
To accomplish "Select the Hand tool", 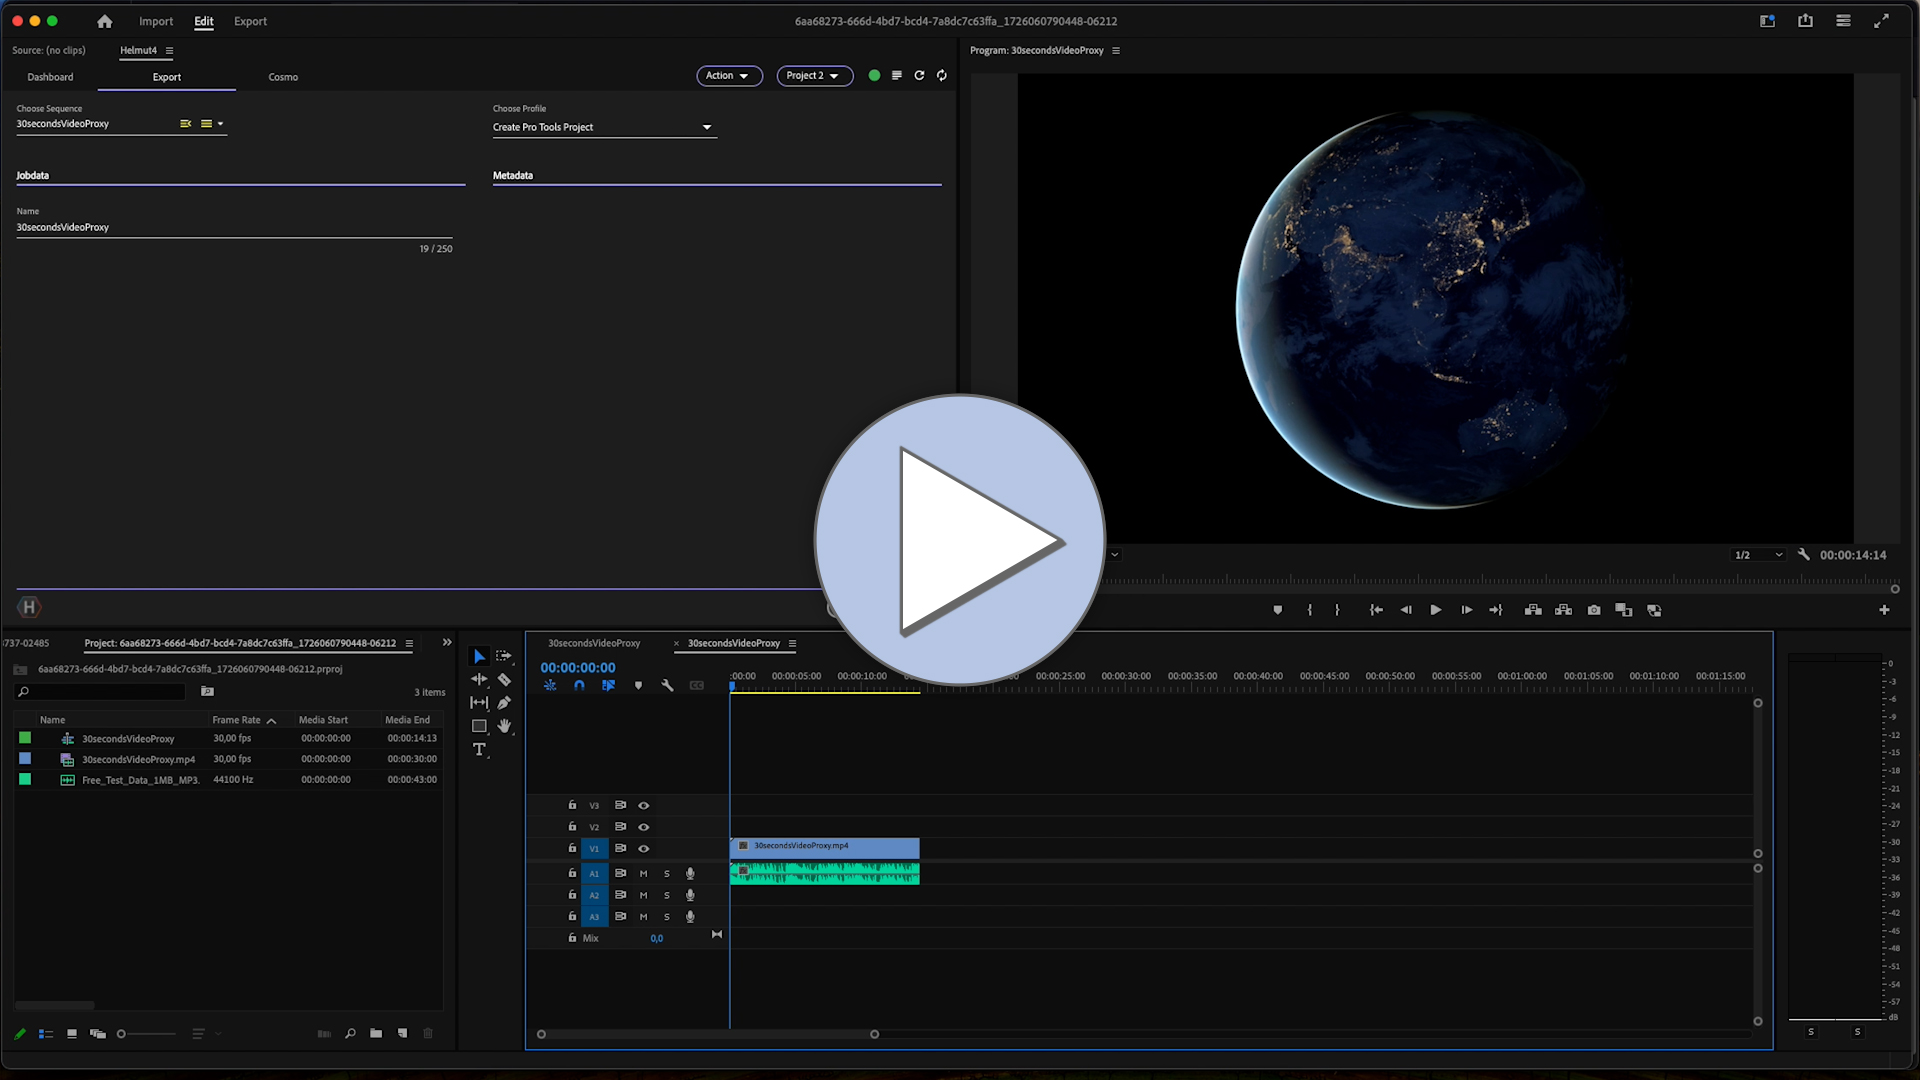I will (504, 726).
